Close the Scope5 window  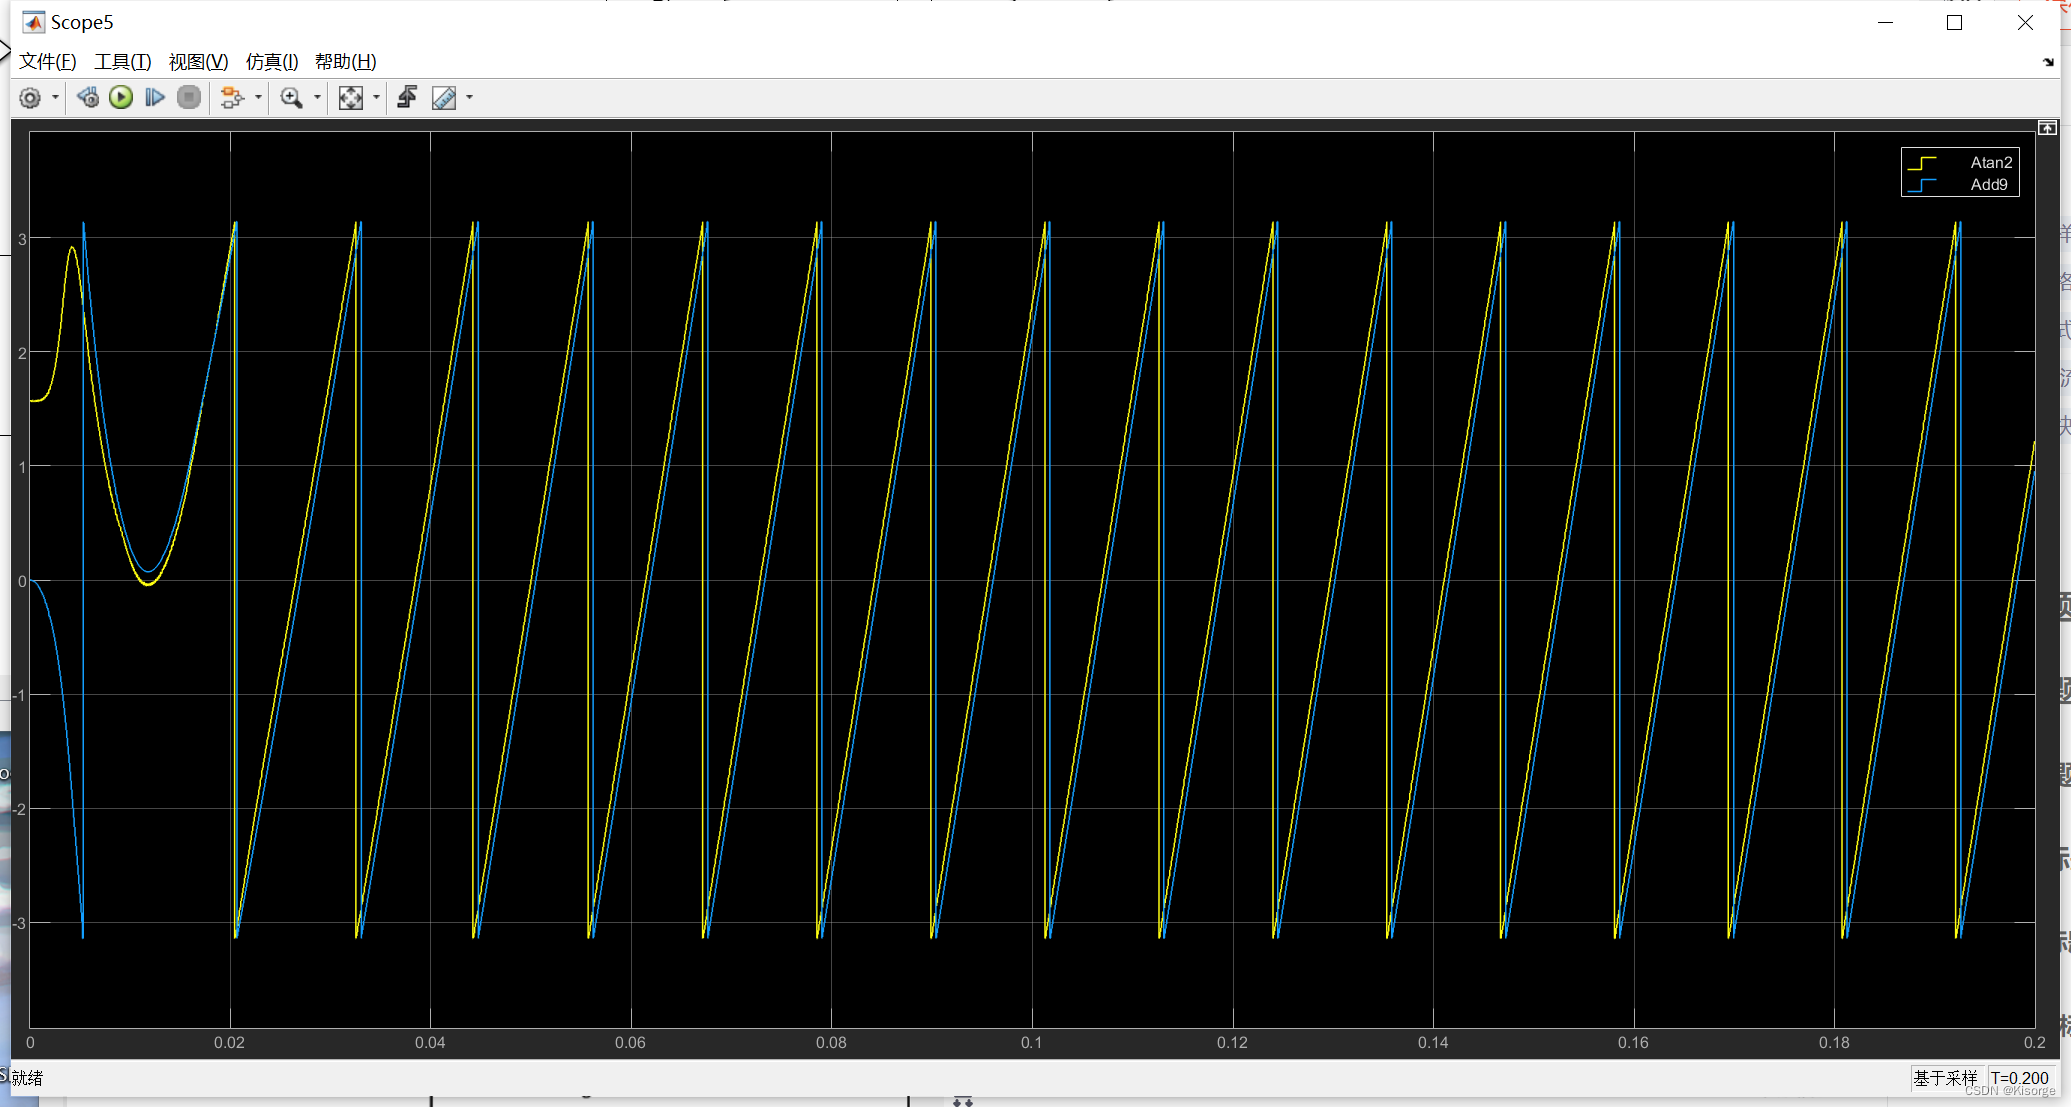click(2025, 22)
